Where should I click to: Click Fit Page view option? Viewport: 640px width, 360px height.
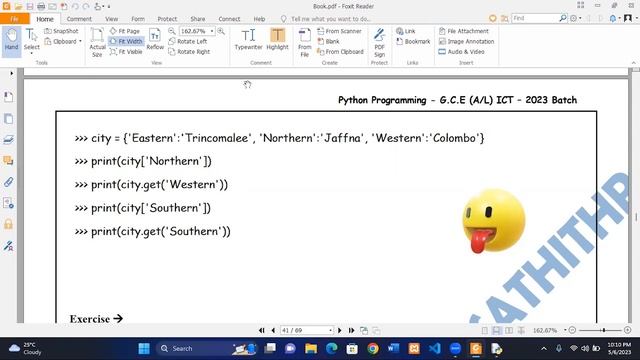pos(125,31)
